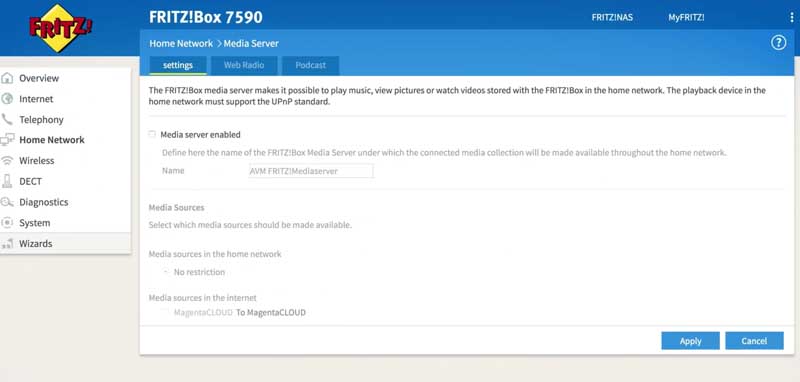
Task: Click 'Select which media sources should be made available' text
Action: click(x=250, y=224)
